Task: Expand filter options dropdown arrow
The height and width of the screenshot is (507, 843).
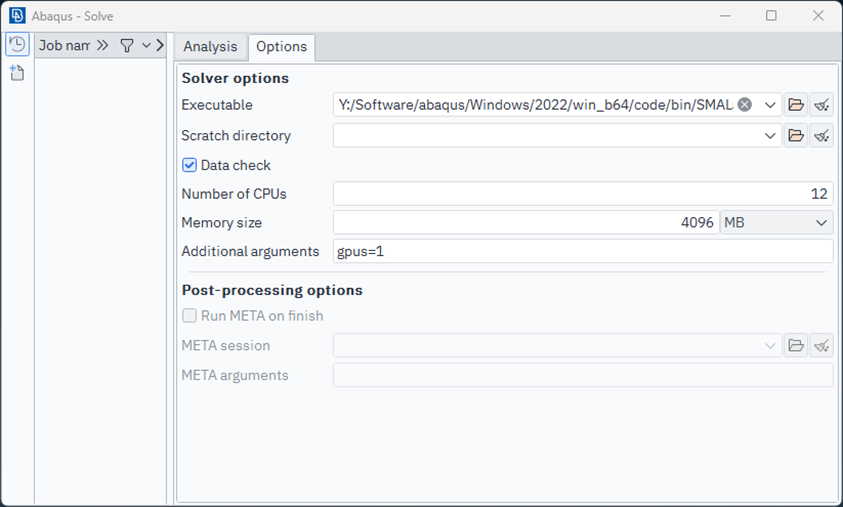Action: pyautogui.click(x=146, y=46)
